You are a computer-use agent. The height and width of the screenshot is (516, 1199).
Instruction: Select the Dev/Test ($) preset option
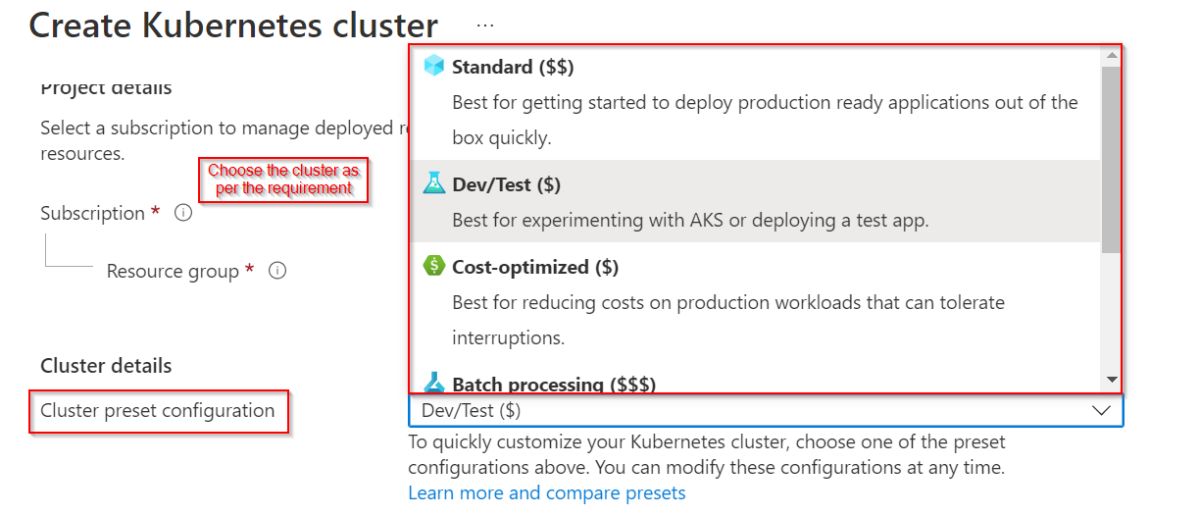[x=755, y=201]
